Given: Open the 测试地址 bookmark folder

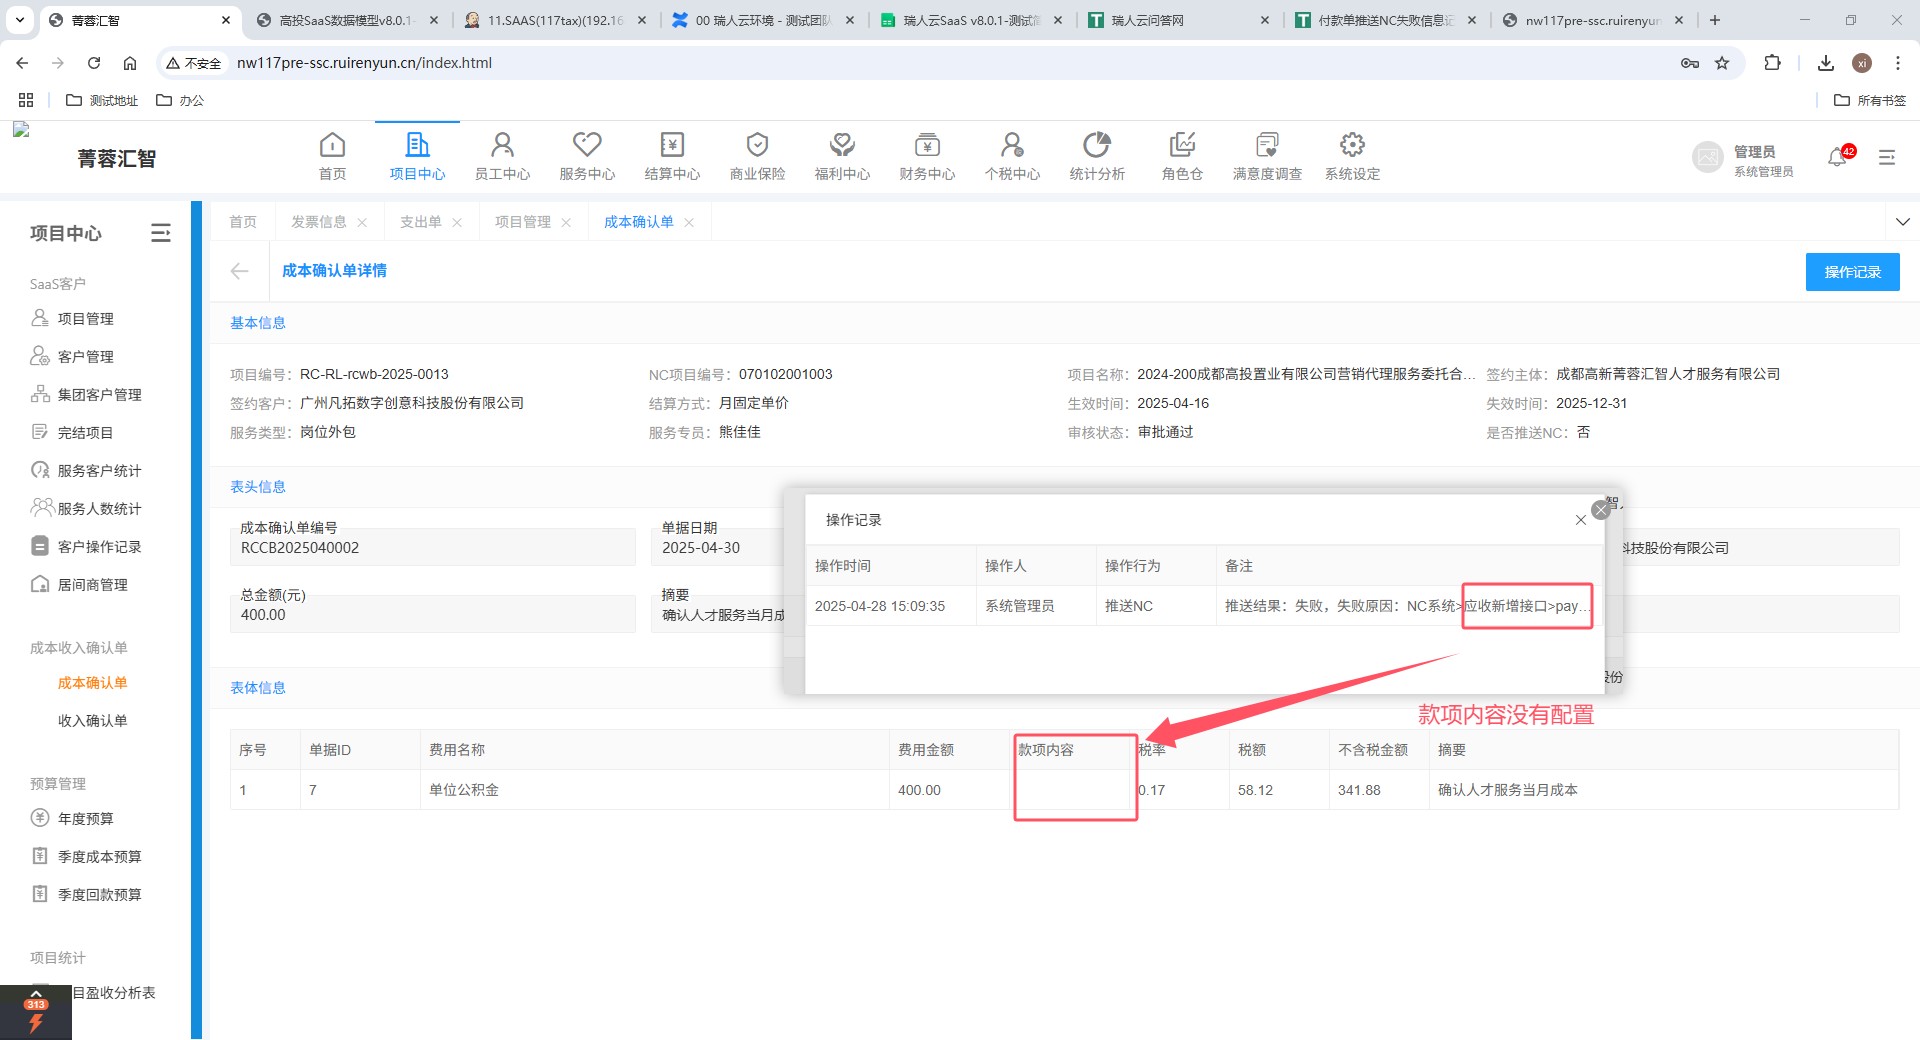Looking at the screenshot, I should coord(102,101).
